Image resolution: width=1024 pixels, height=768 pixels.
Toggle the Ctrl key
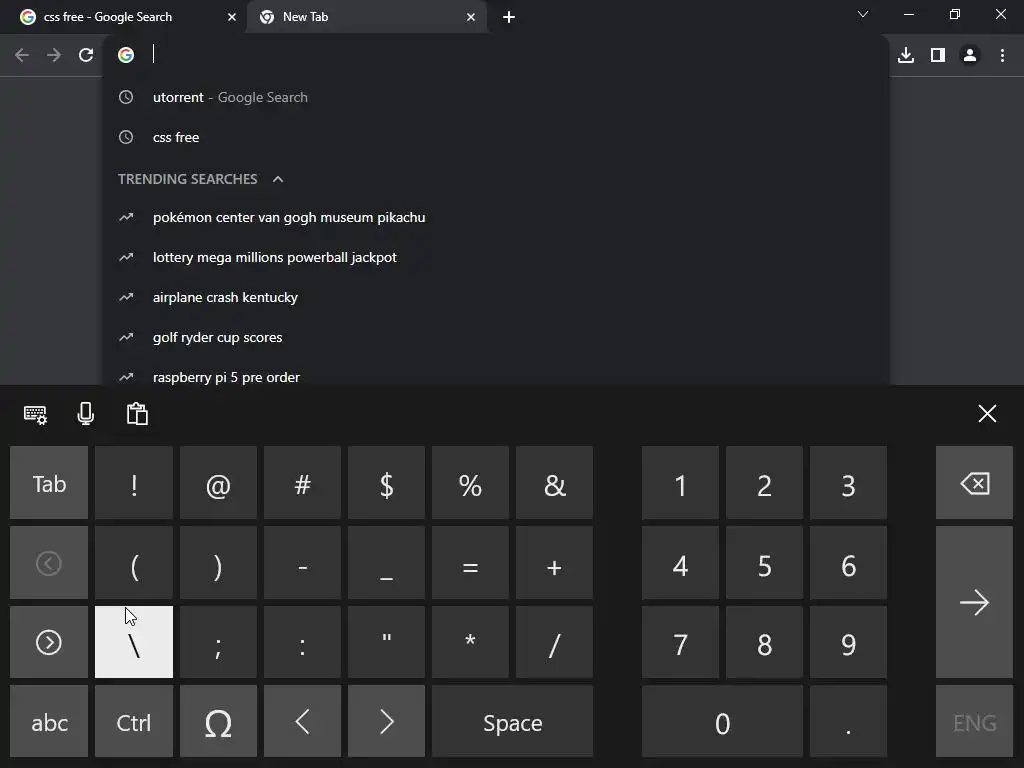point(134,722)
